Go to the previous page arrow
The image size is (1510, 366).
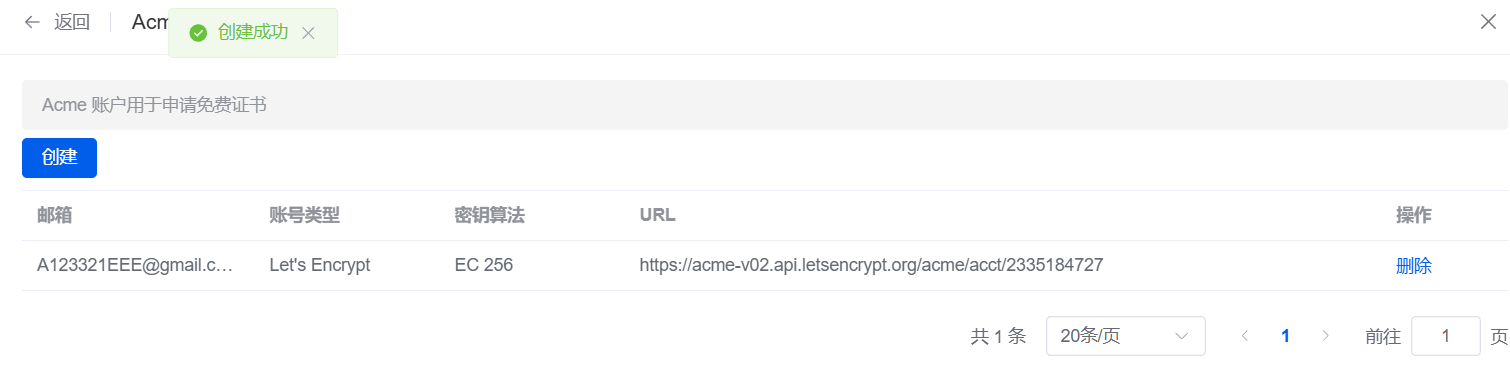point(1245,336)
